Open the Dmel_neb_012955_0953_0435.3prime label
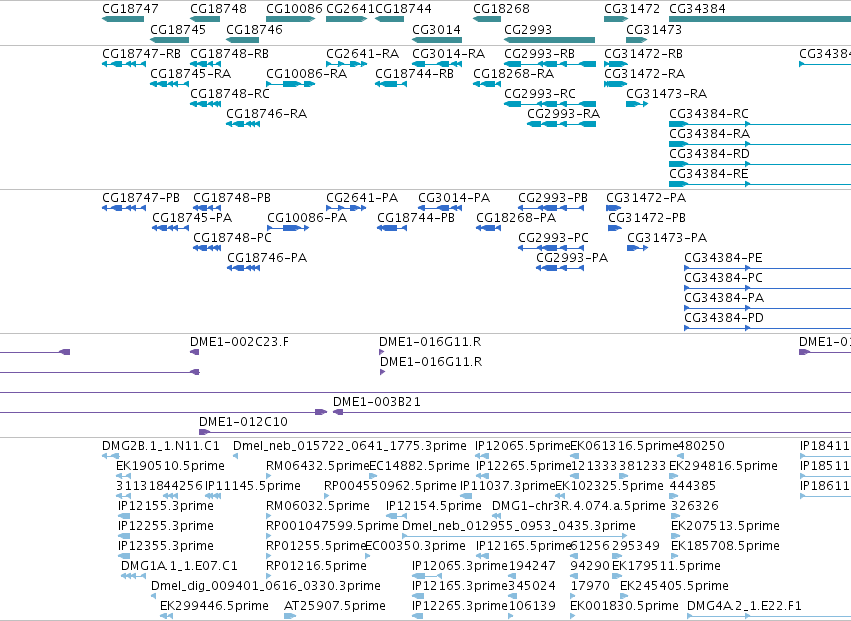 [519, 526]
